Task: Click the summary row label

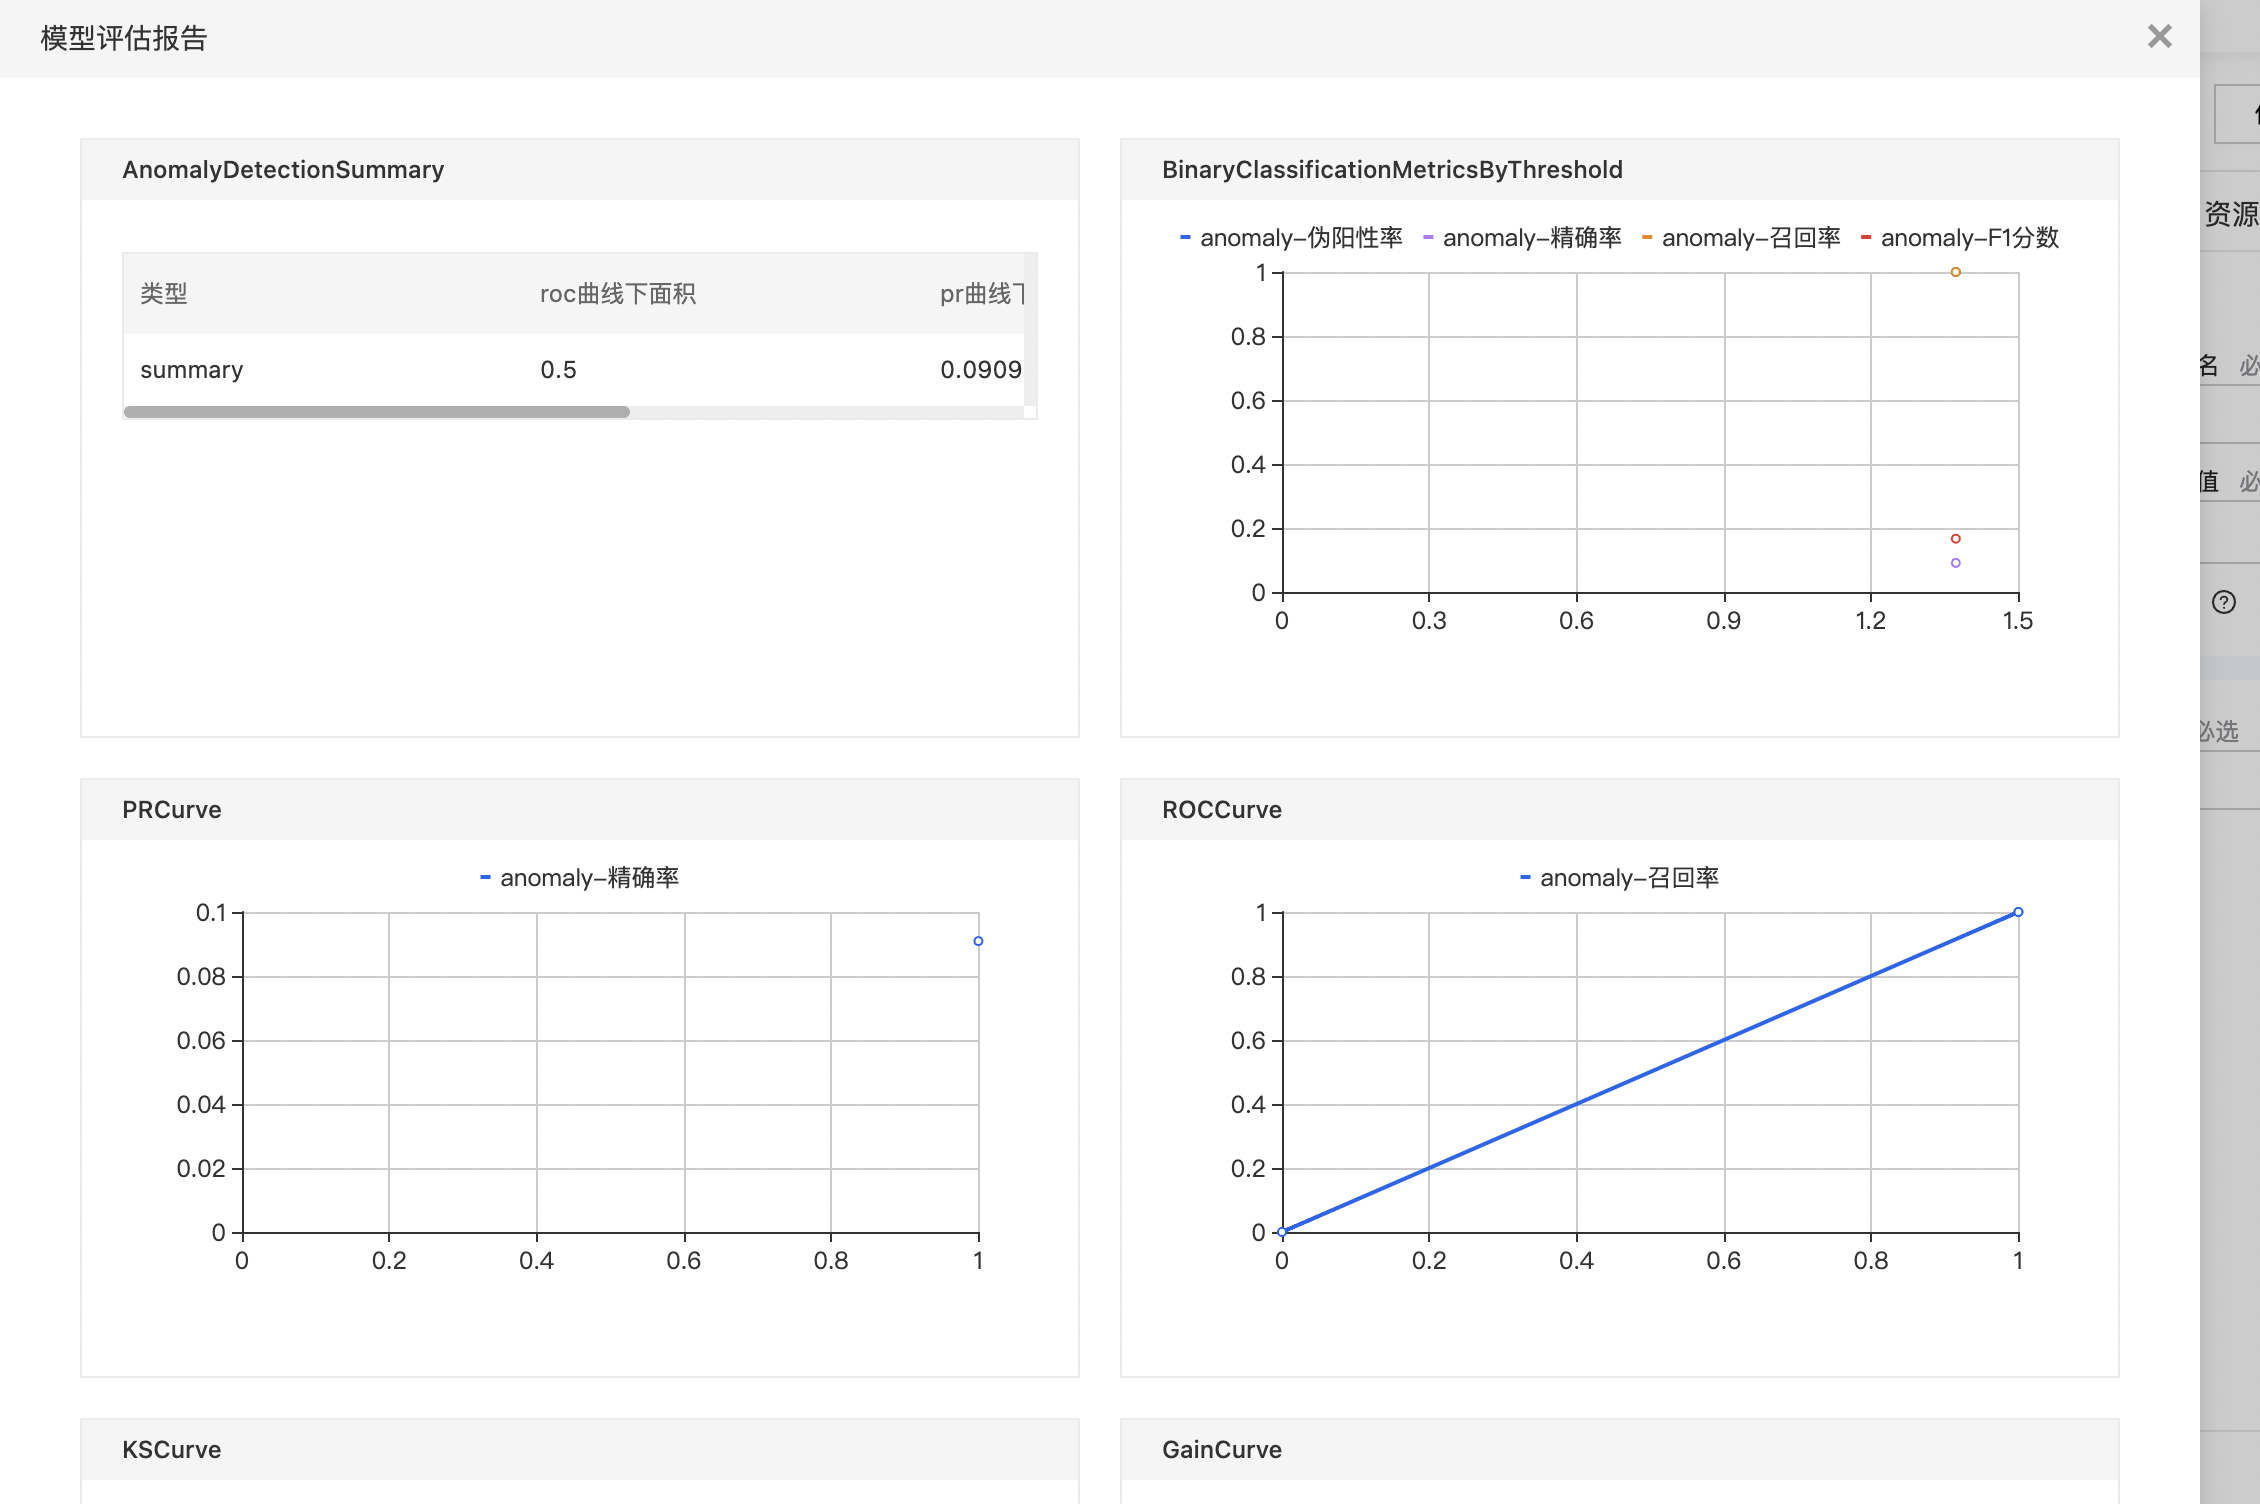Action: coord(192,370)
